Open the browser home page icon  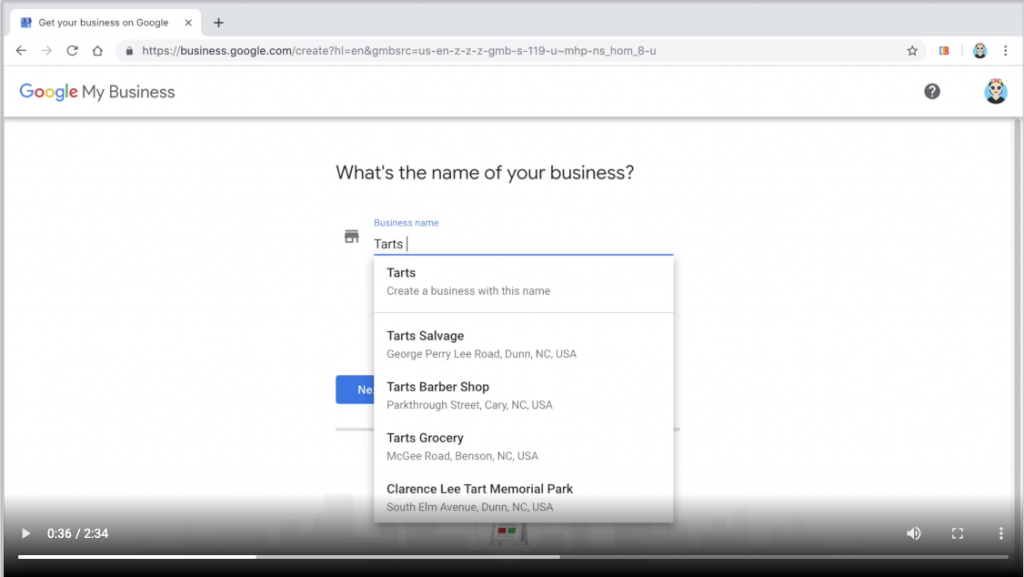click(97, 50)
